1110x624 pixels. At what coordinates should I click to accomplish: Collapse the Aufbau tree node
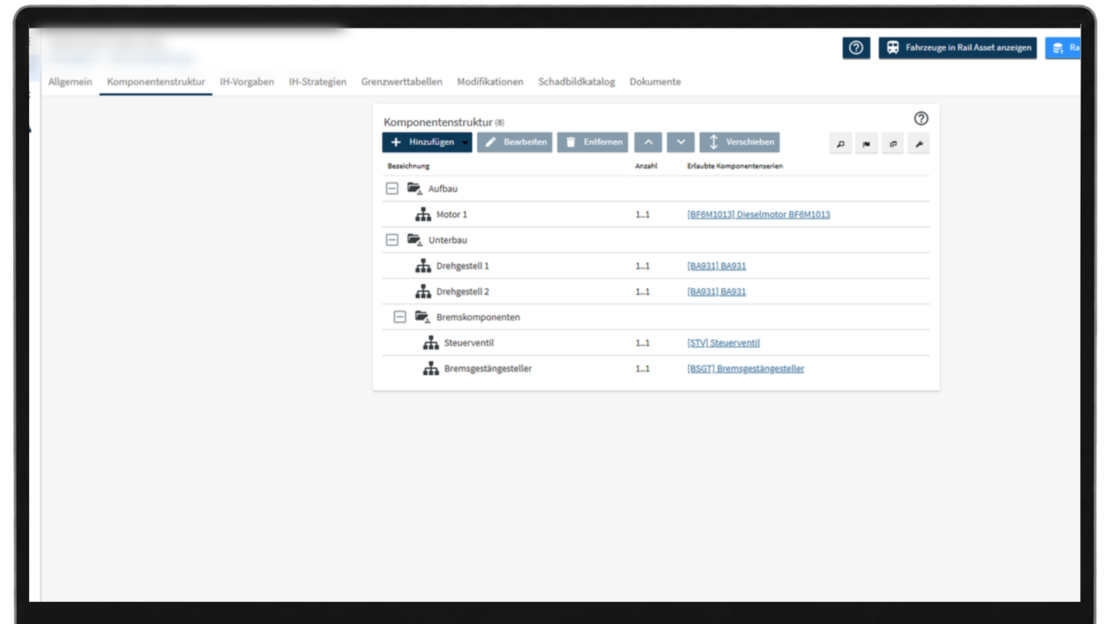point(392,188)
